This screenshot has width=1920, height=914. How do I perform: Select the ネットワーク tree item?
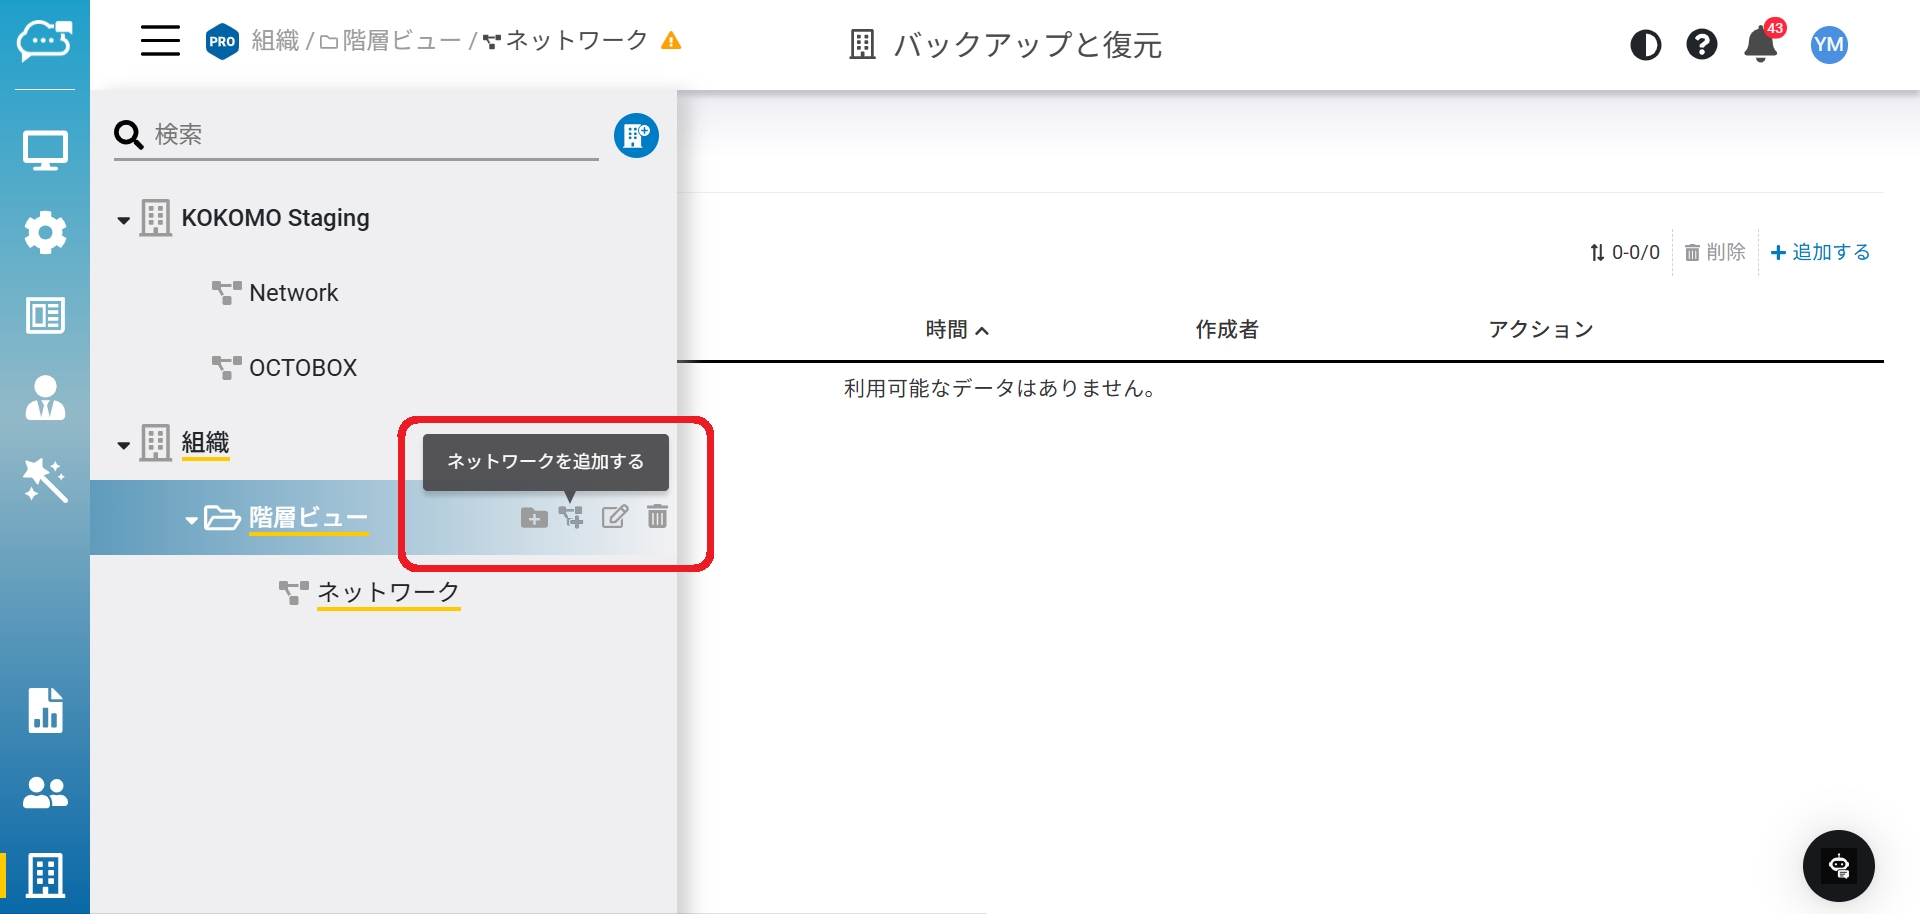(388, 592)
